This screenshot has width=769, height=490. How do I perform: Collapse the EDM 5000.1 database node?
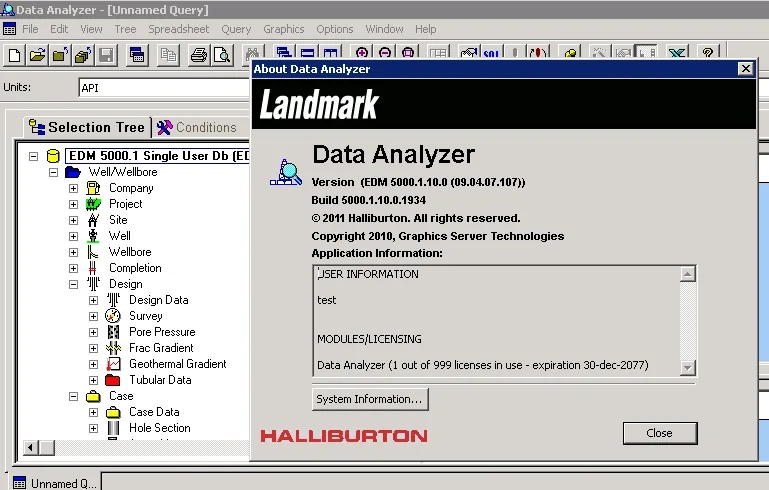(33, 156)
